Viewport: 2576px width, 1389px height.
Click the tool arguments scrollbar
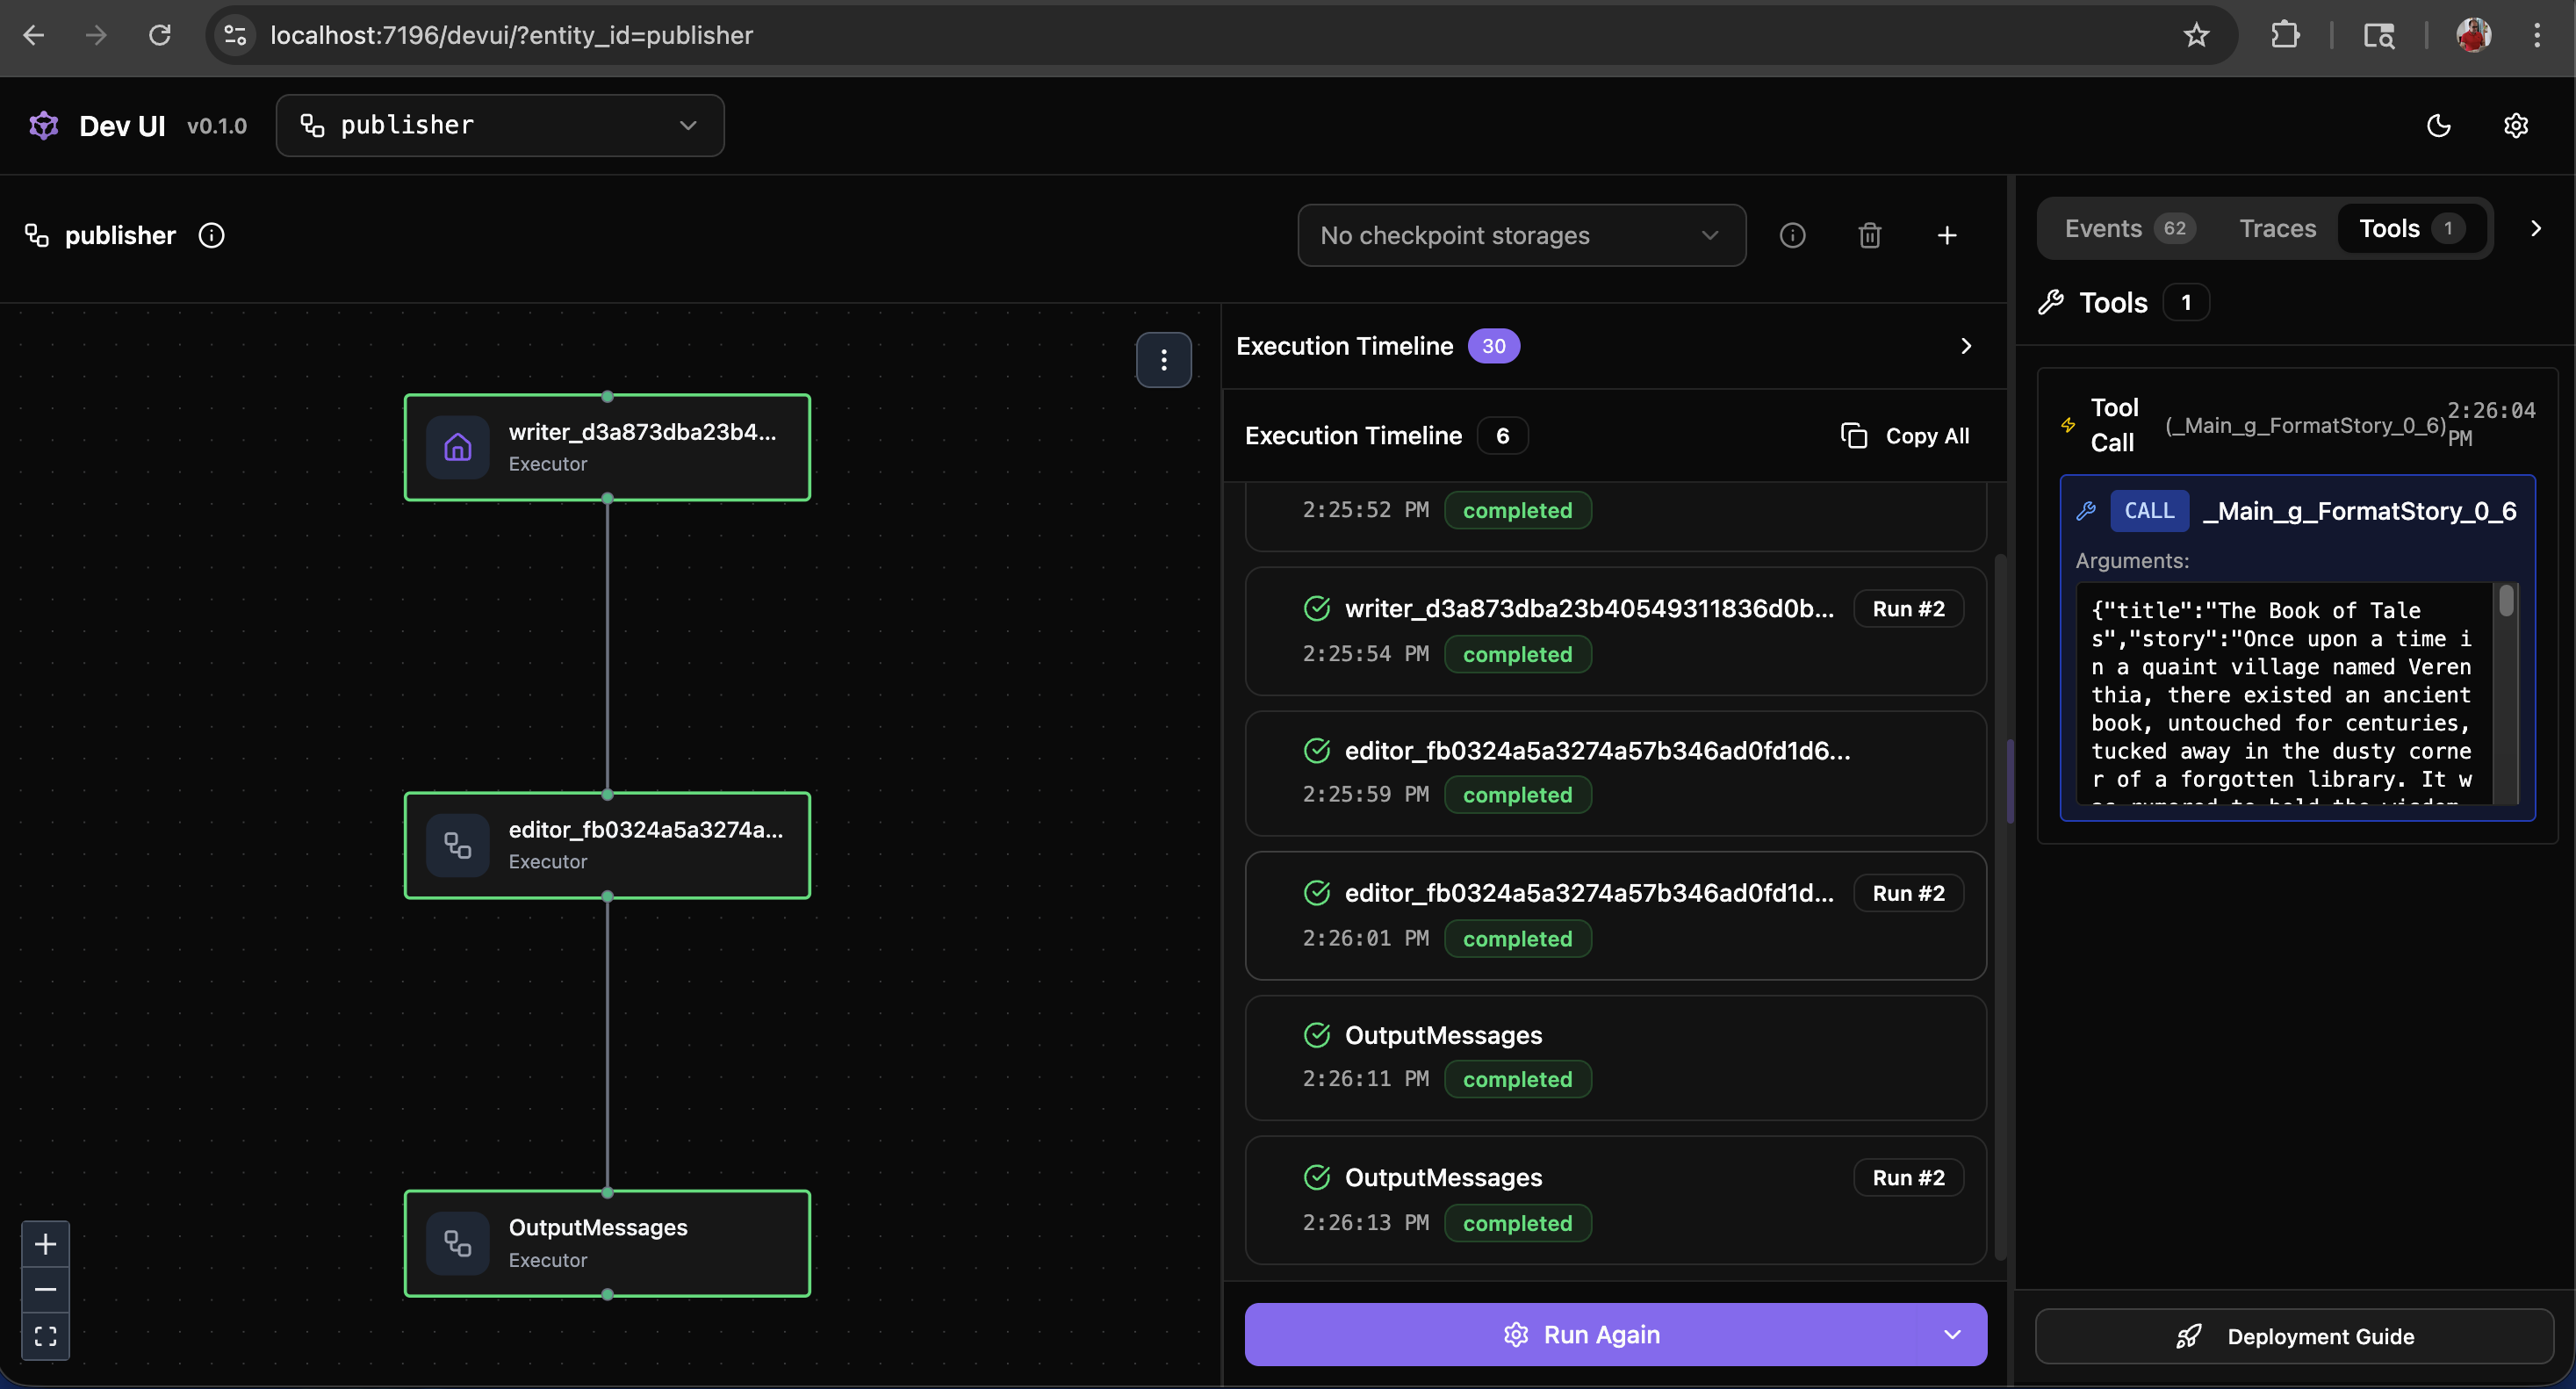[2505, 600]
